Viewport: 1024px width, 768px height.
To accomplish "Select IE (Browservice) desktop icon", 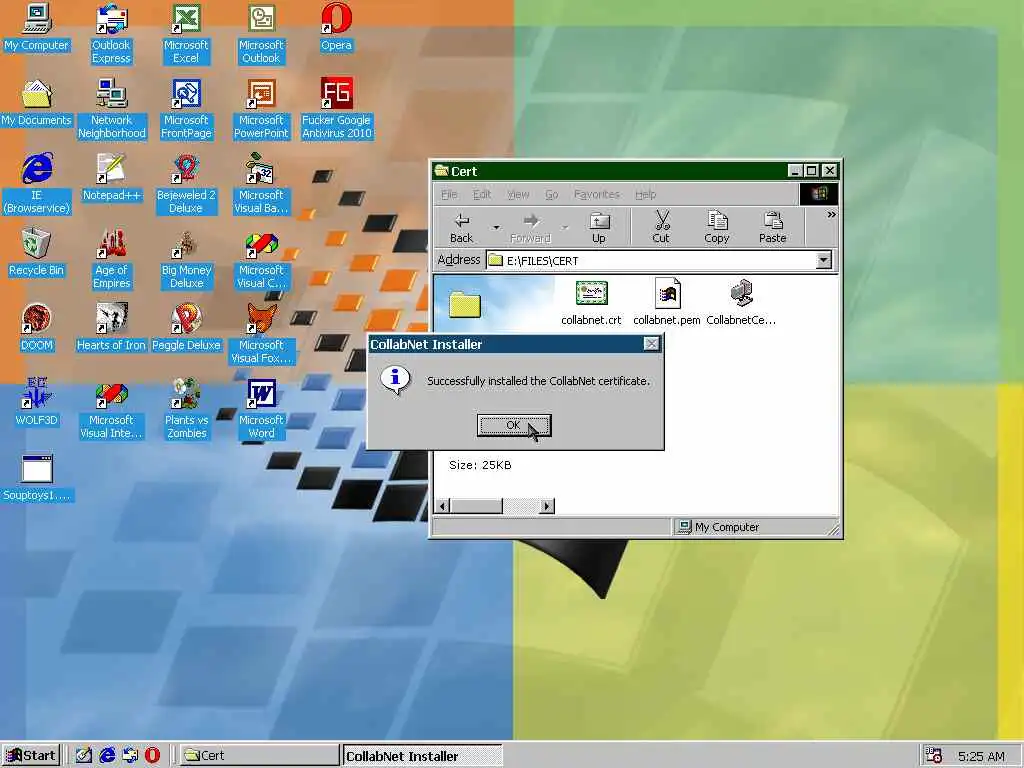I will click(x=37, y=184).
